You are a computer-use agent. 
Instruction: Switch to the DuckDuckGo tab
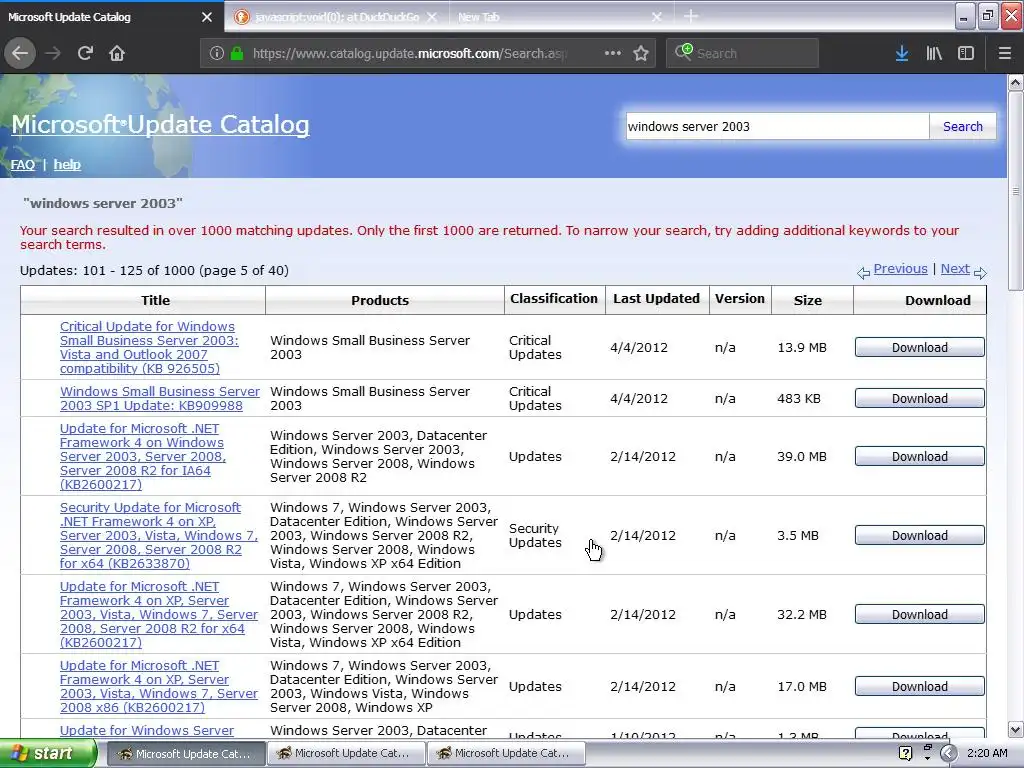336,17
